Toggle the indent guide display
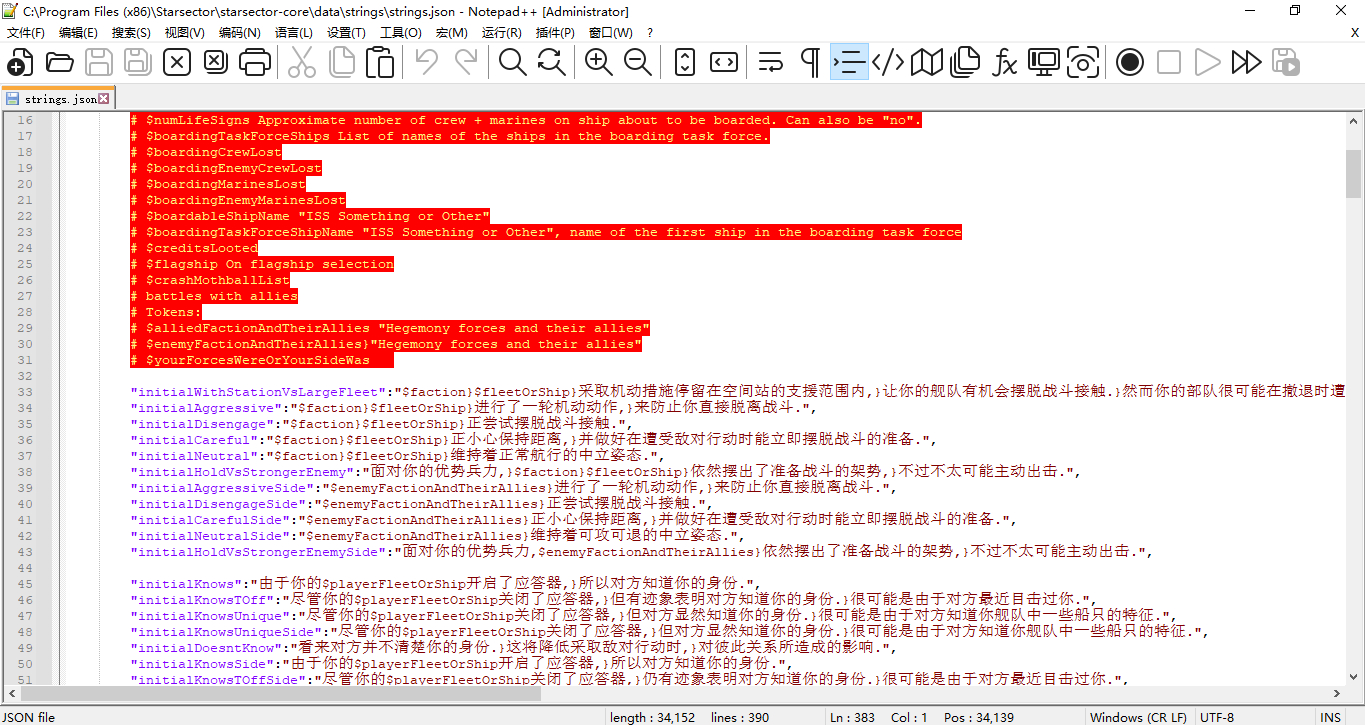The width and height of the screenshot is (1365, 725). coord(849,61)
